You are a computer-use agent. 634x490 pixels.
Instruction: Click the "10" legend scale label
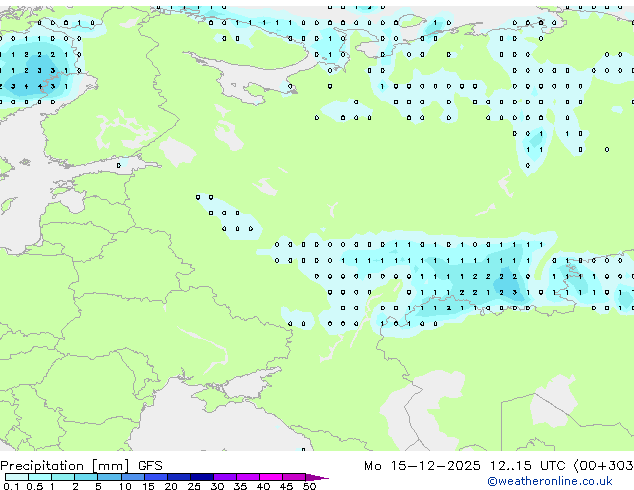click(x=125, y=486)
